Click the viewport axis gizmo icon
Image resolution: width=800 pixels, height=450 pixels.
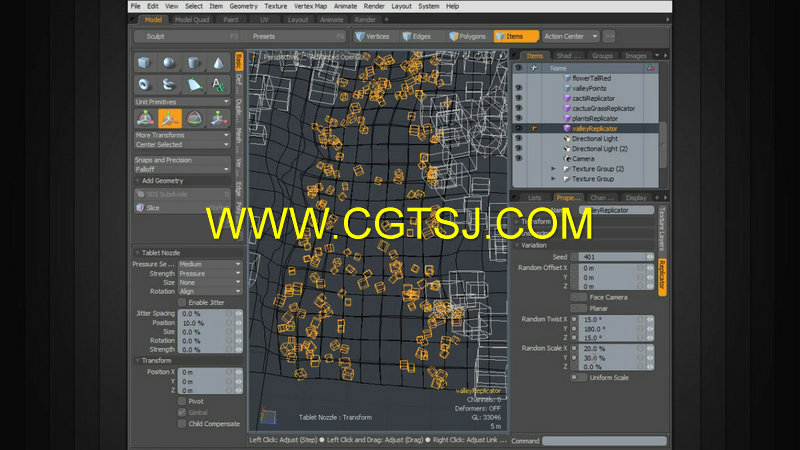tap(268, 415)
